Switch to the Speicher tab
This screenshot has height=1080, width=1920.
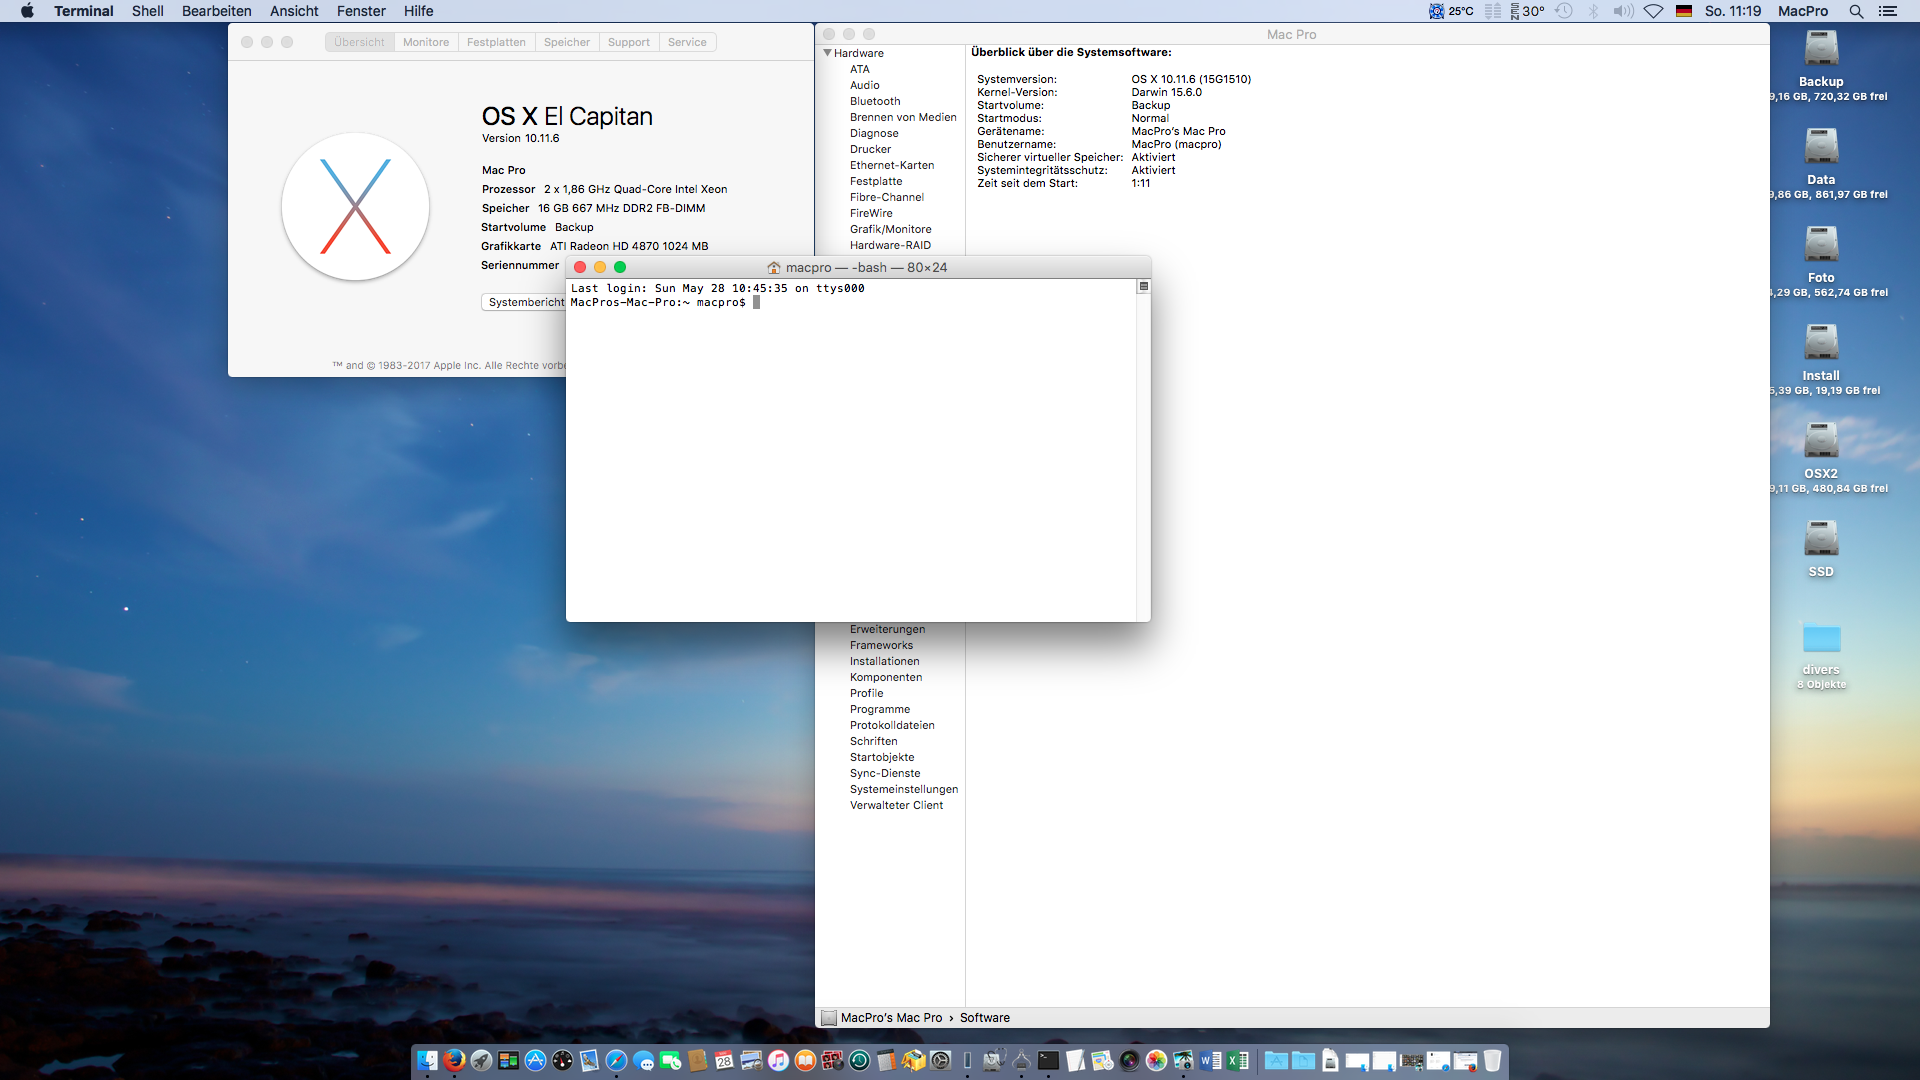click(567, 42)
